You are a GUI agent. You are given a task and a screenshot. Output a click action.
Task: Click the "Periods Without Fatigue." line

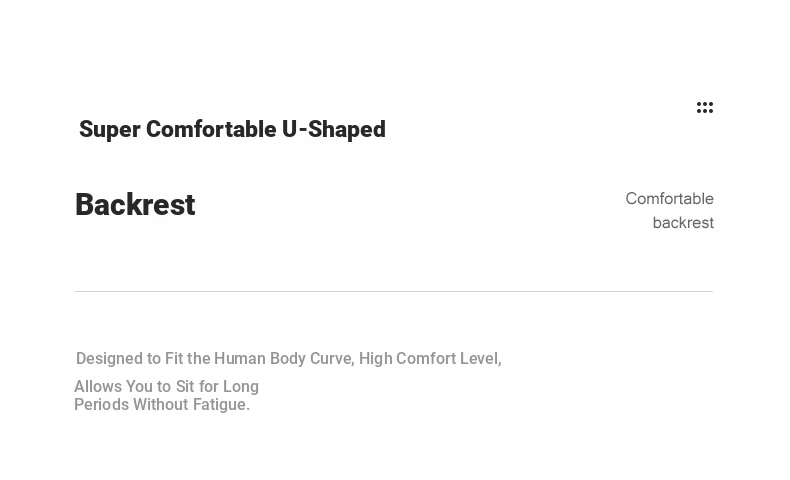(162, 405)
